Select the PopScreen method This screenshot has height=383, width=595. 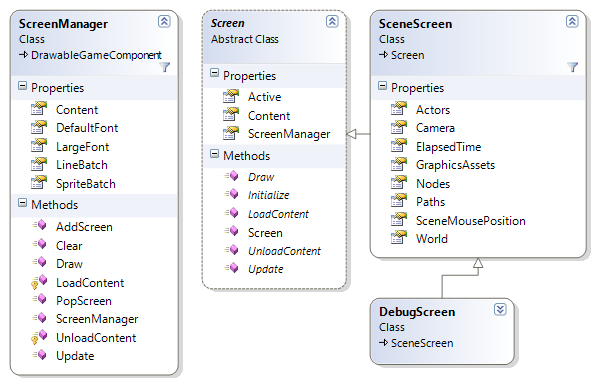(x=84, y=301)
